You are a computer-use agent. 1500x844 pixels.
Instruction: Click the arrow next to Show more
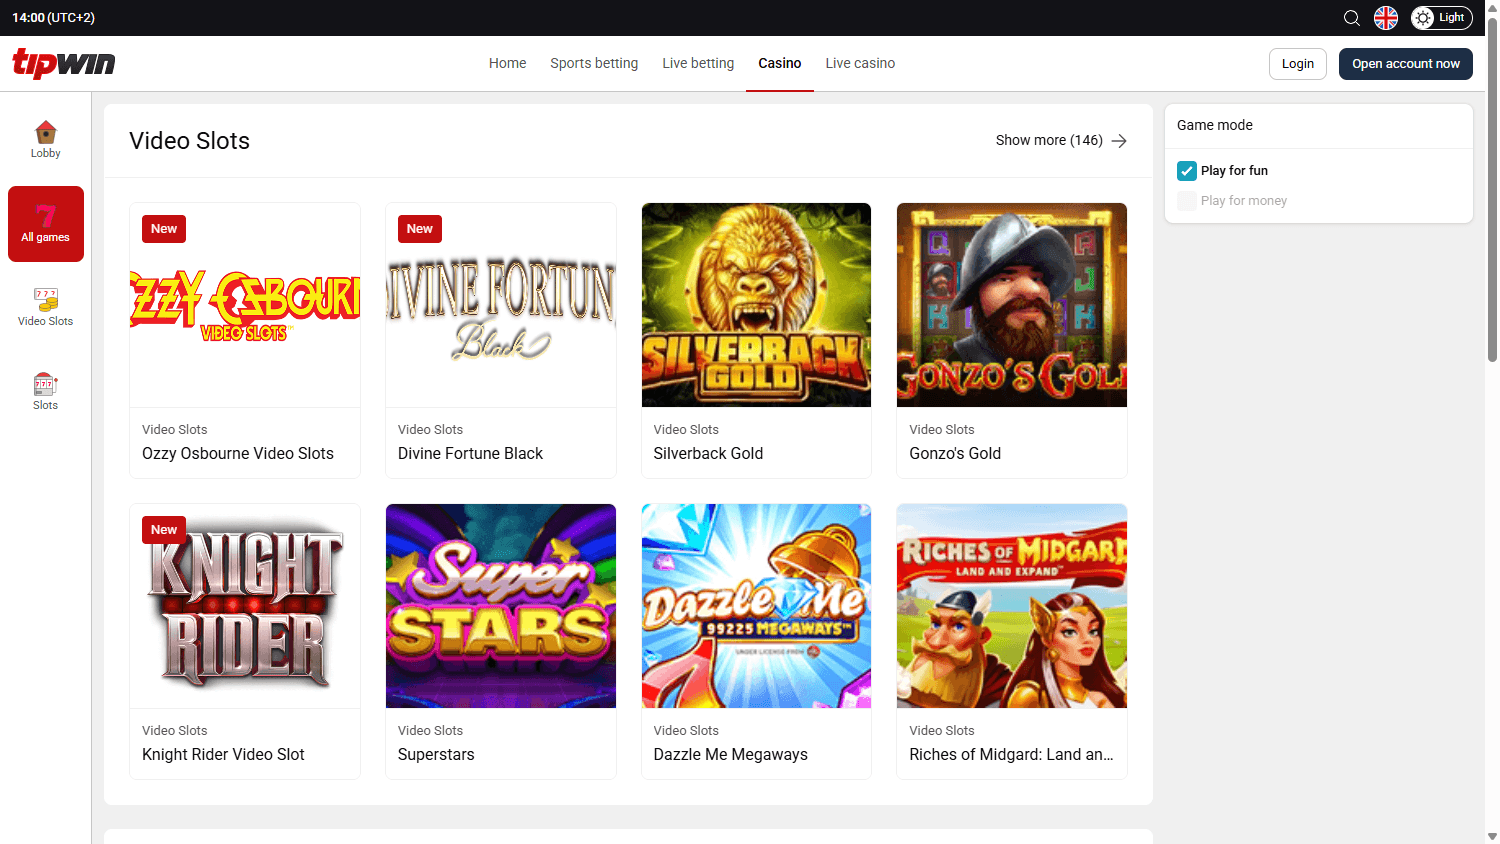click(1119, 141)
